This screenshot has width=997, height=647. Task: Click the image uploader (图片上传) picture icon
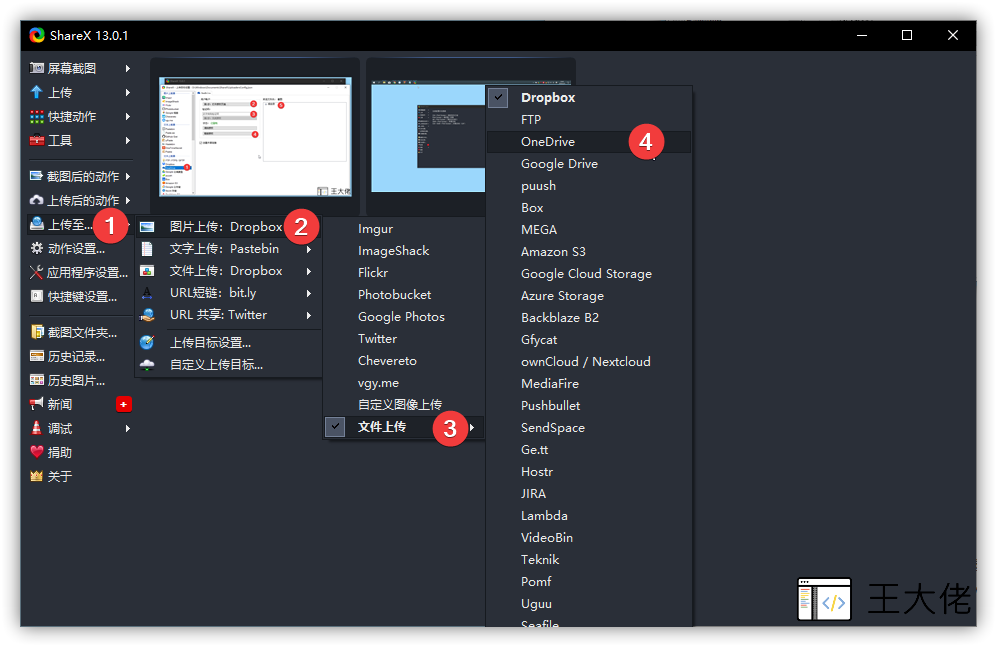coord(147,227)
